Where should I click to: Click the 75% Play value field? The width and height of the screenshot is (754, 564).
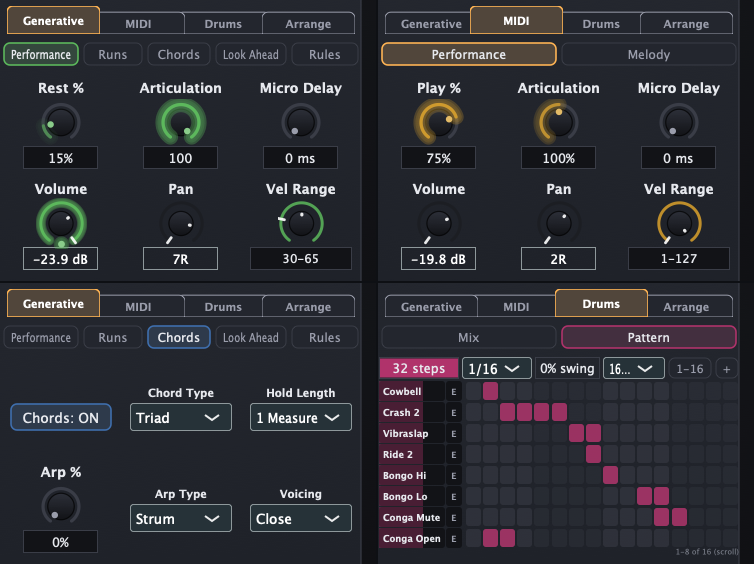pos(439,158)
